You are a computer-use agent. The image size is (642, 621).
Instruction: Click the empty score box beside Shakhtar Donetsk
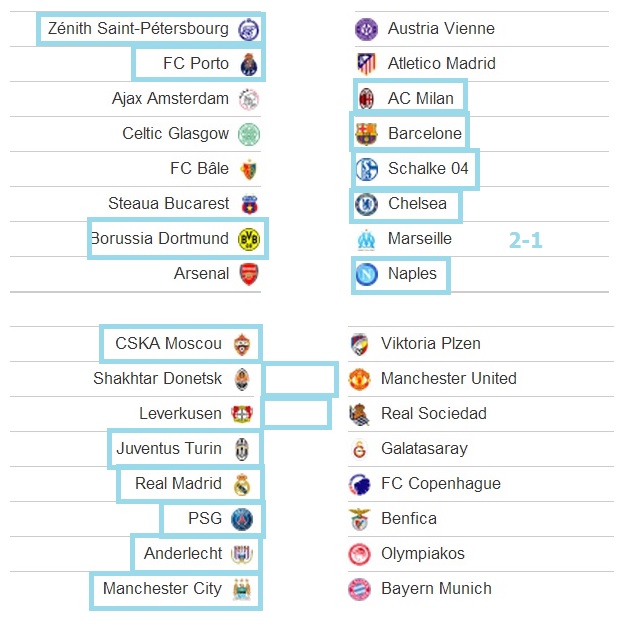pyautogui.click(x=300, y=379)
